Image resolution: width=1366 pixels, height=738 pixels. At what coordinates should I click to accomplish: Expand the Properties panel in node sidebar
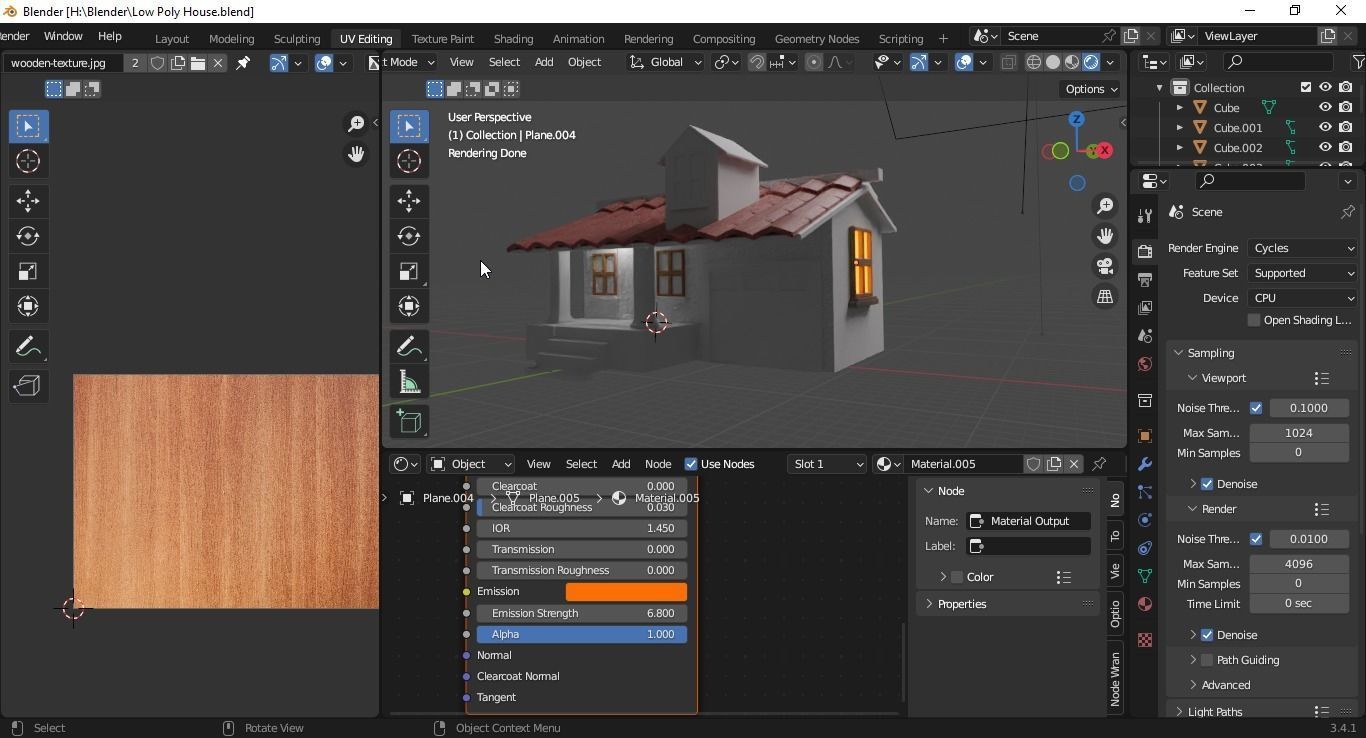(929, 604)
